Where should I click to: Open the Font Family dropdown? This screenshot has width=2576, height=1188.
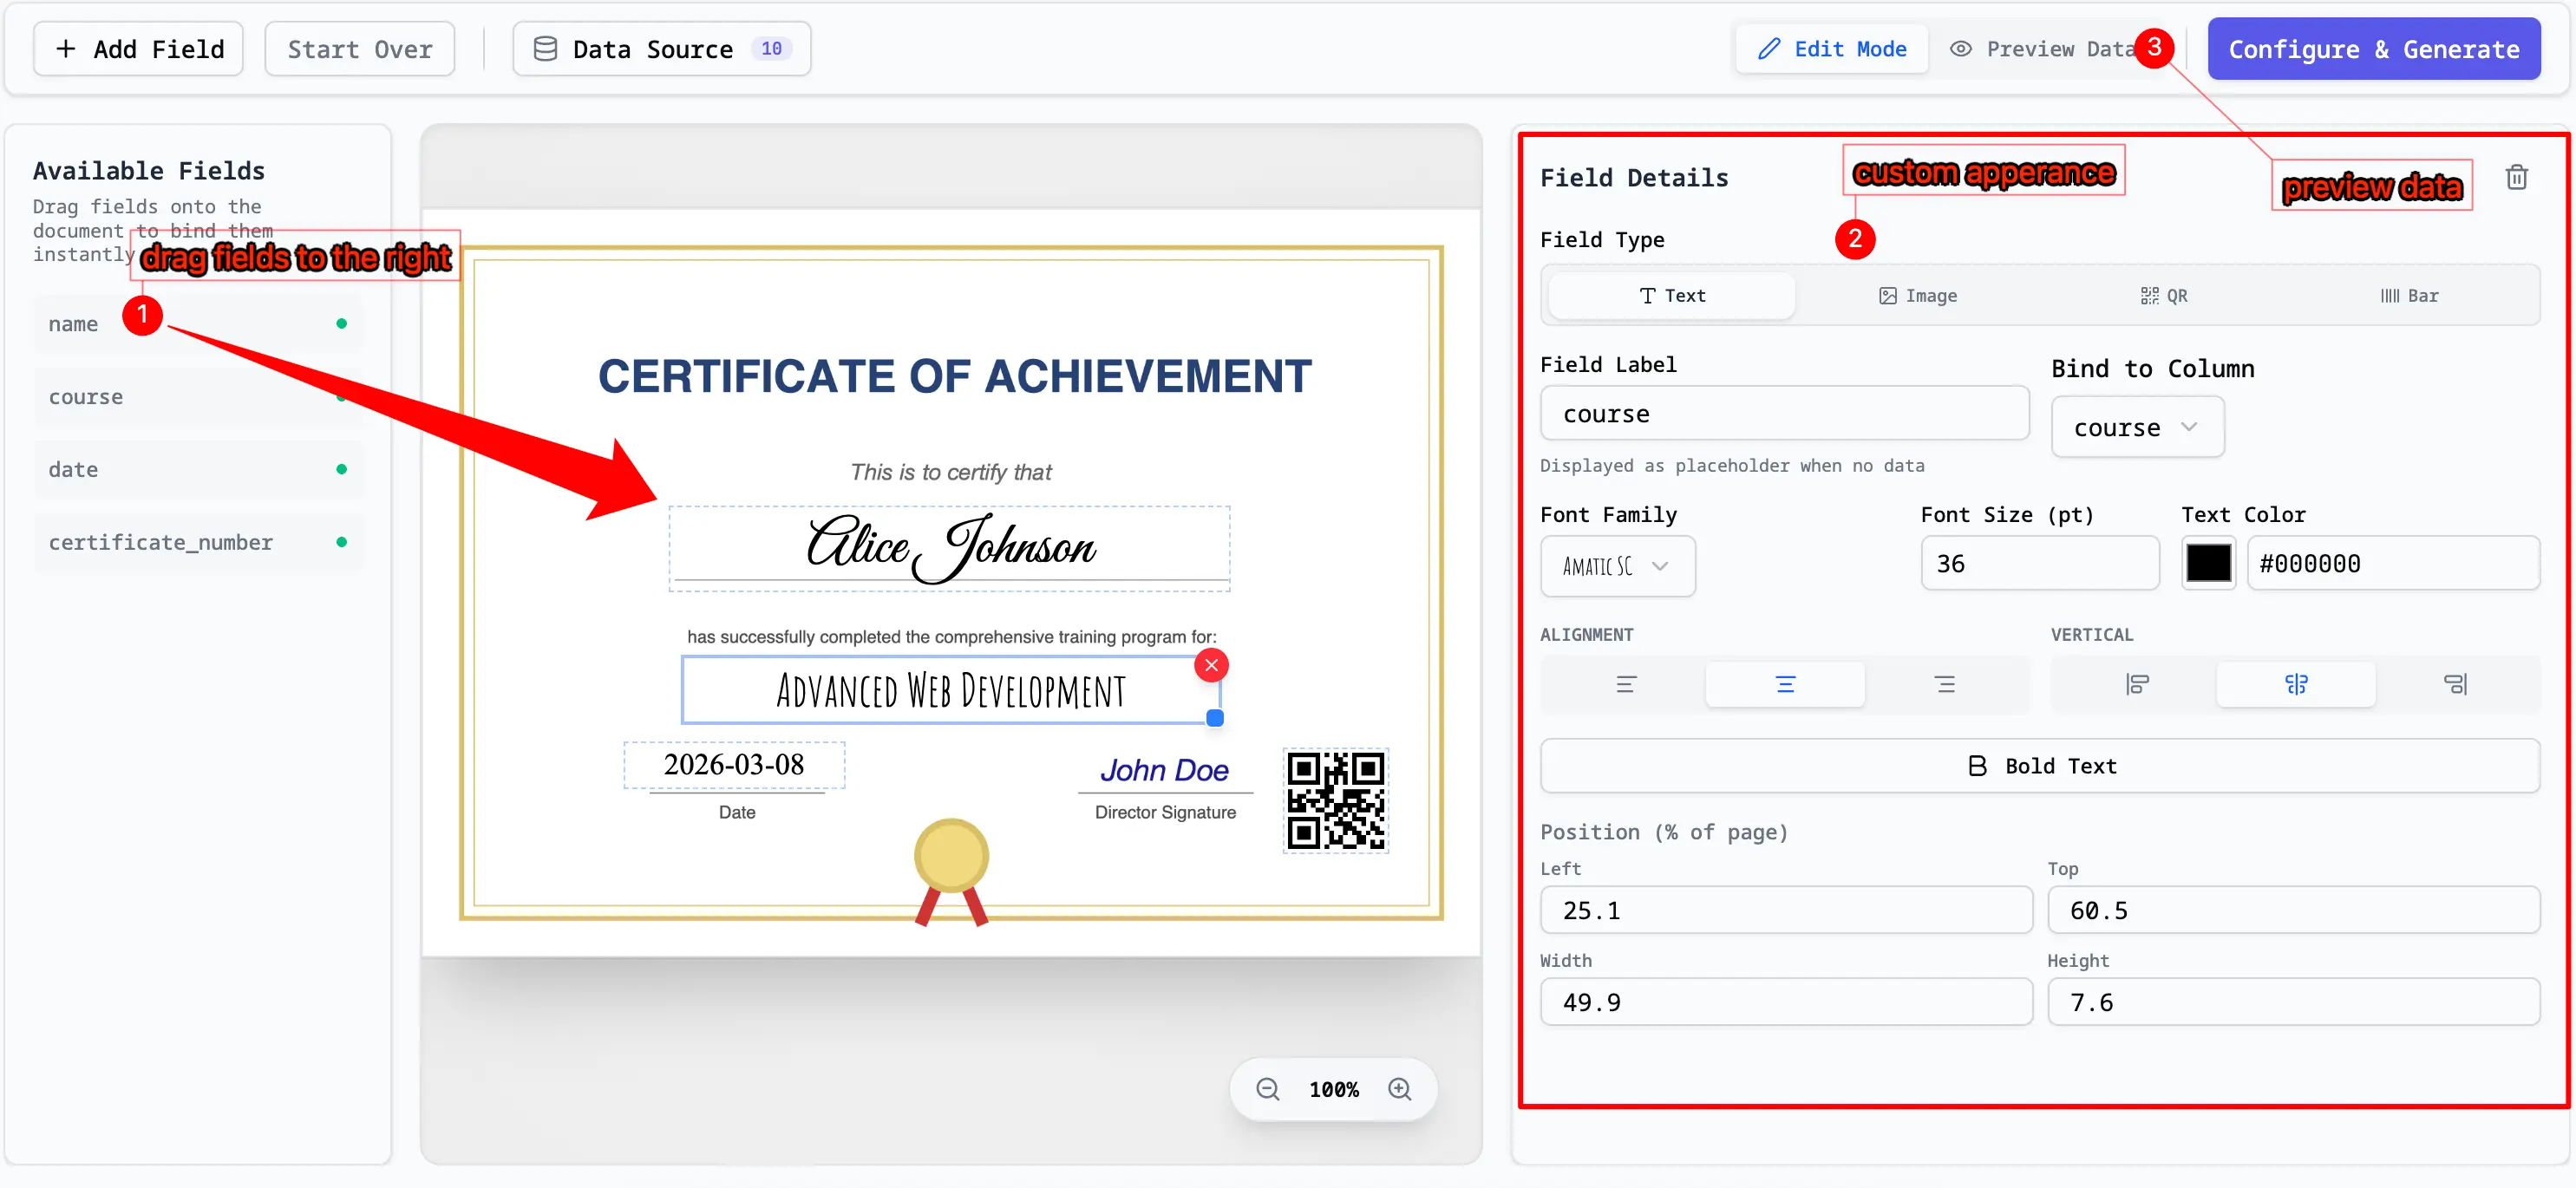pos(1617,566)
